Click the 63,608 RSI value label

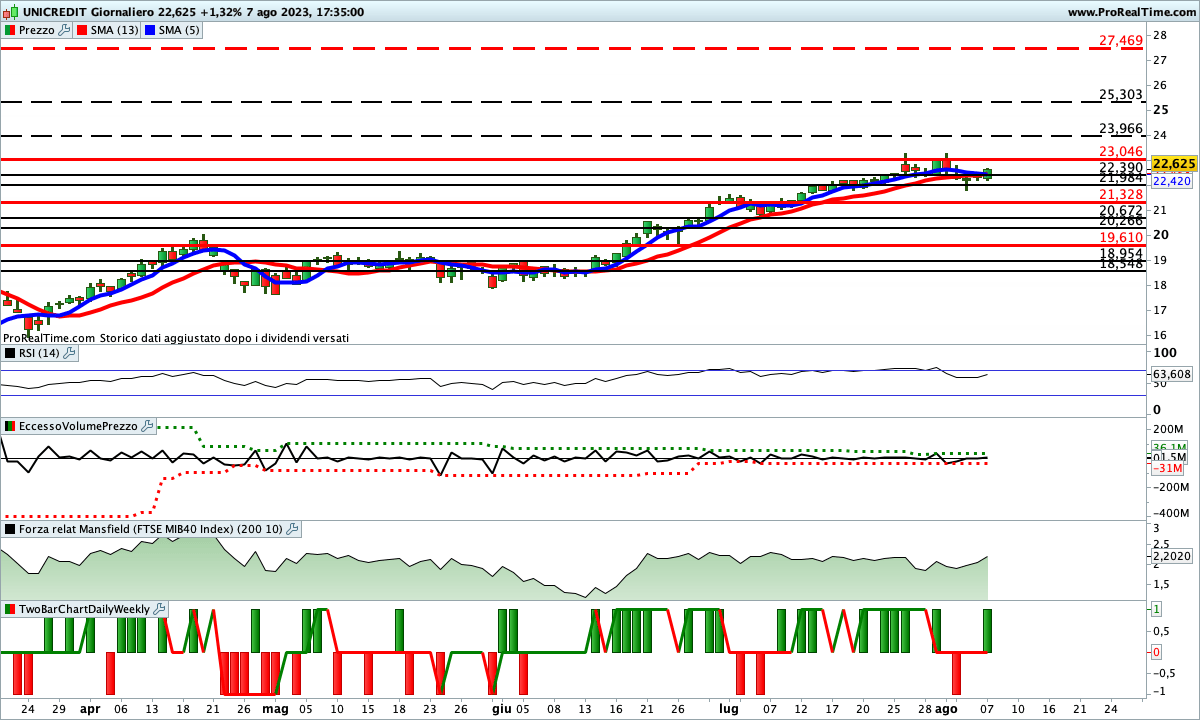pos(1172,374)
